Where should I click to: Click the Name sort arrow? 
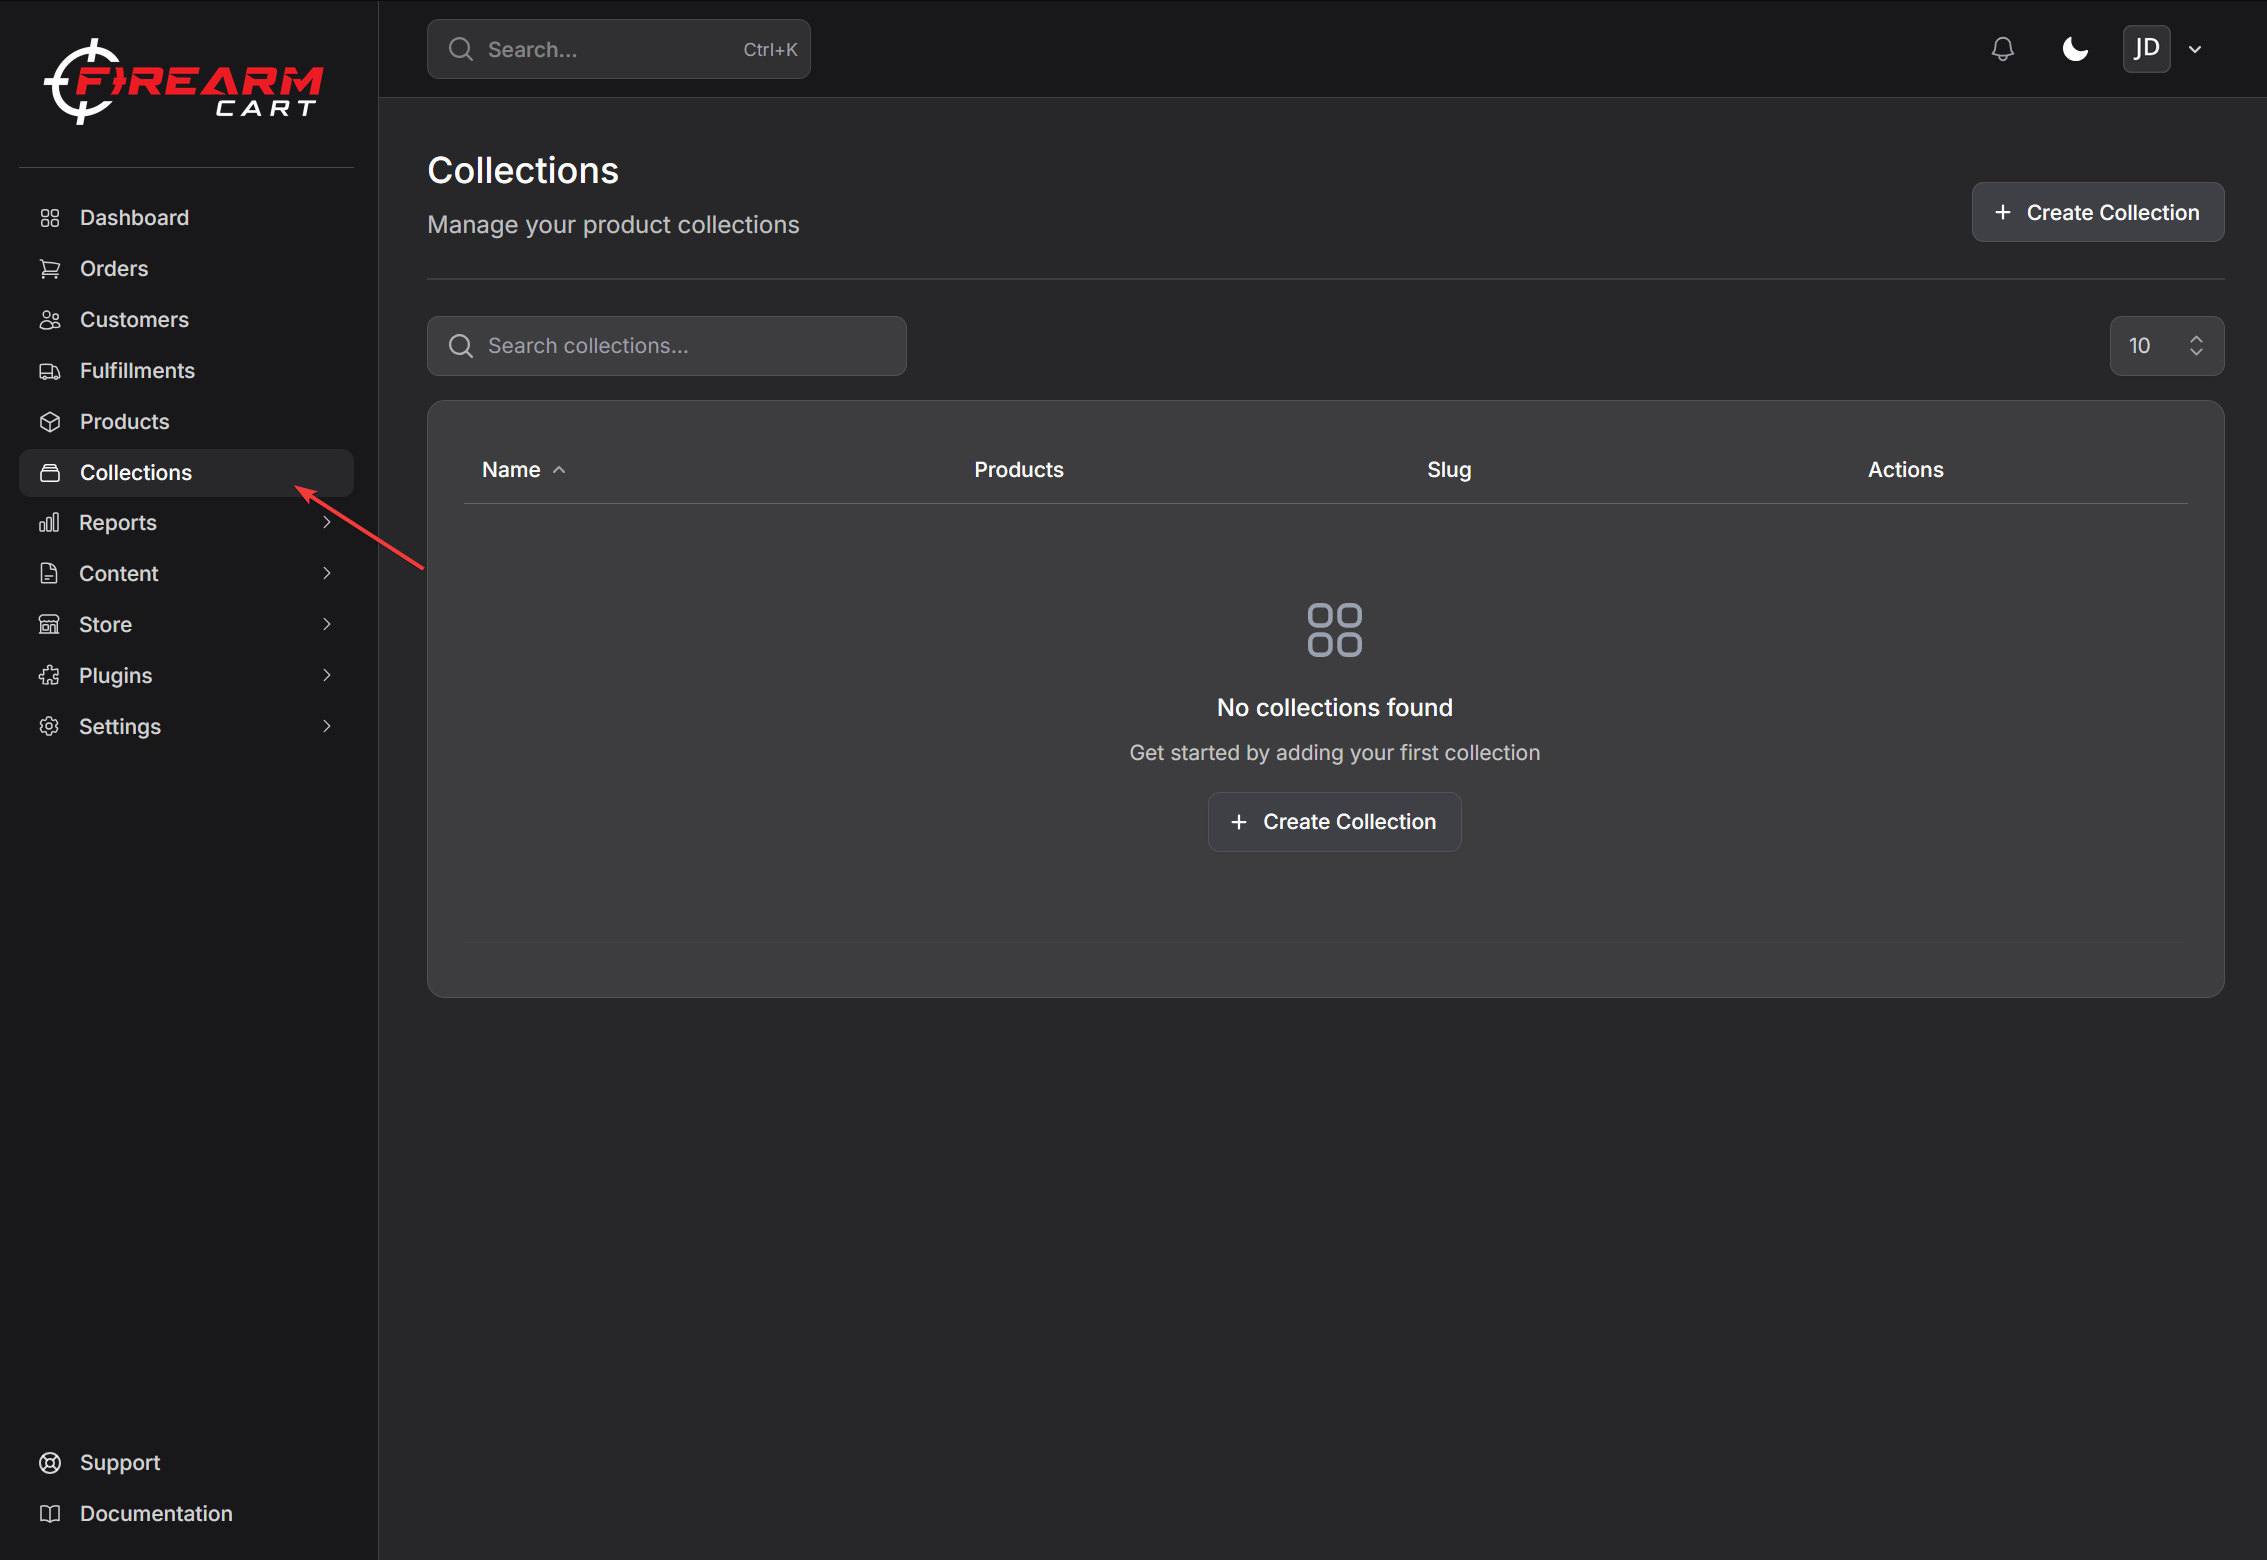559,470
